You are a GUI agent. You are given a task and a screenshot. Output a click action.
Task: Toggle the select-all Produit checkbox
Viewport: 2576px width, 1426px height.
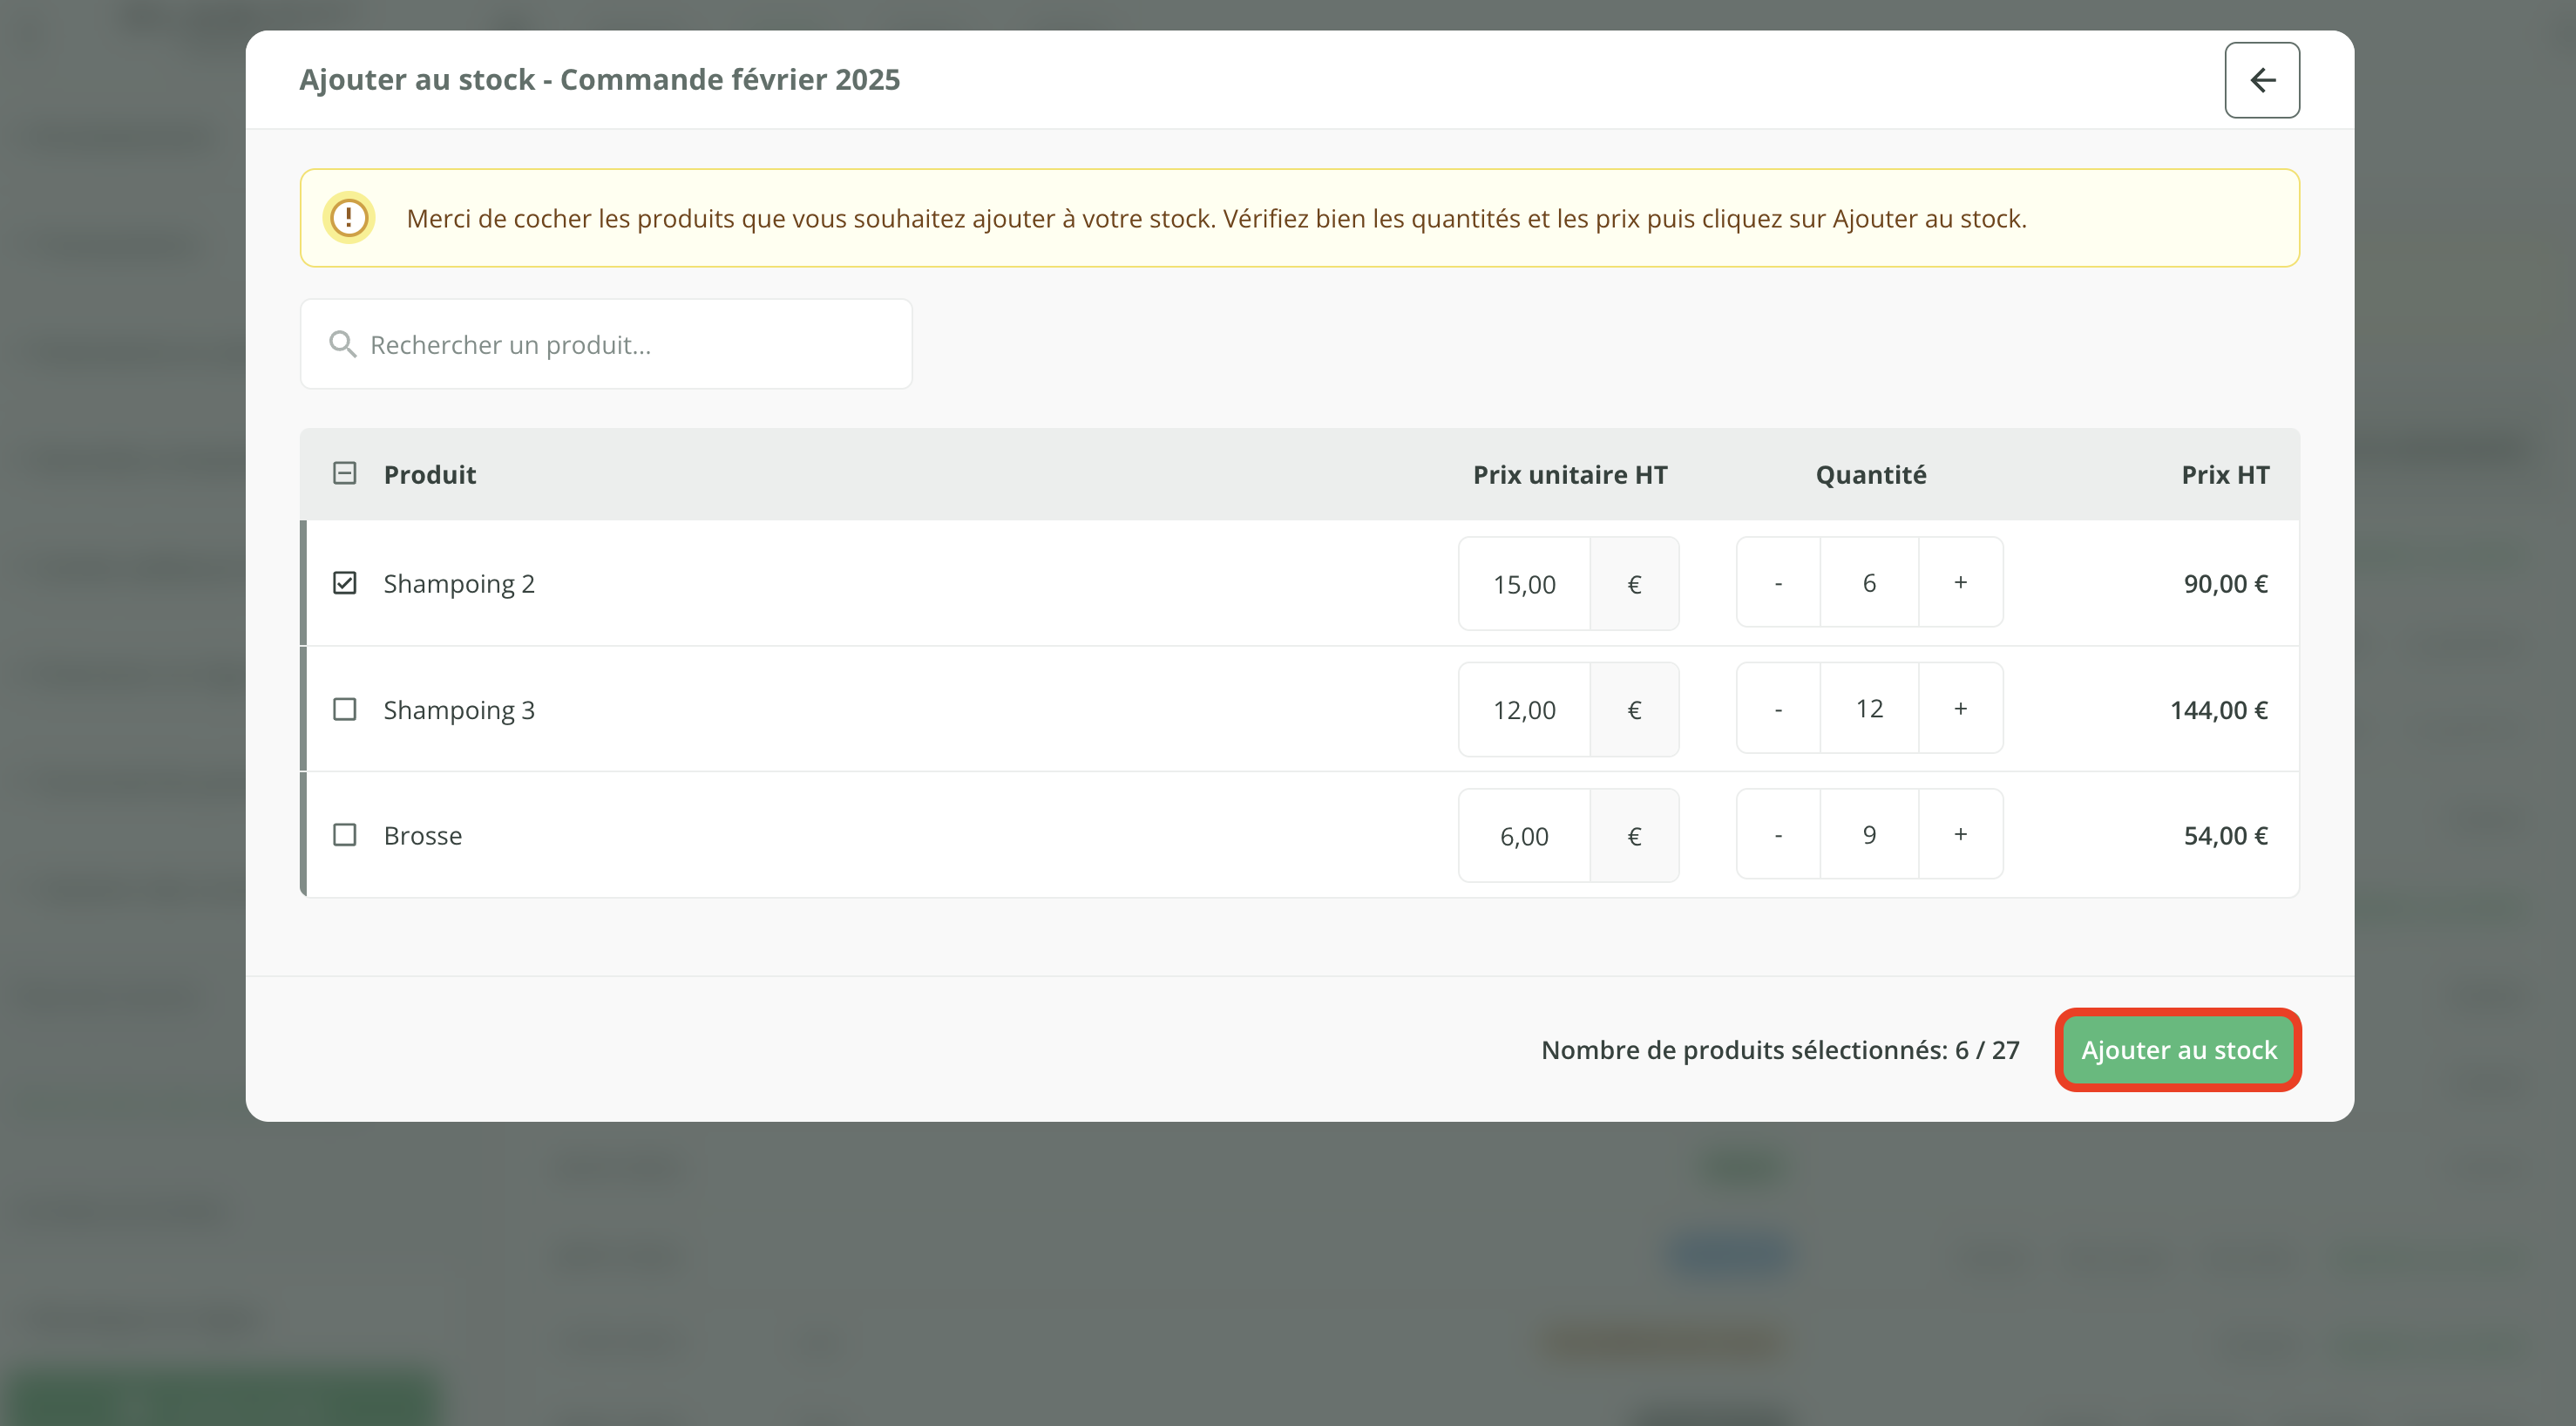344,473
